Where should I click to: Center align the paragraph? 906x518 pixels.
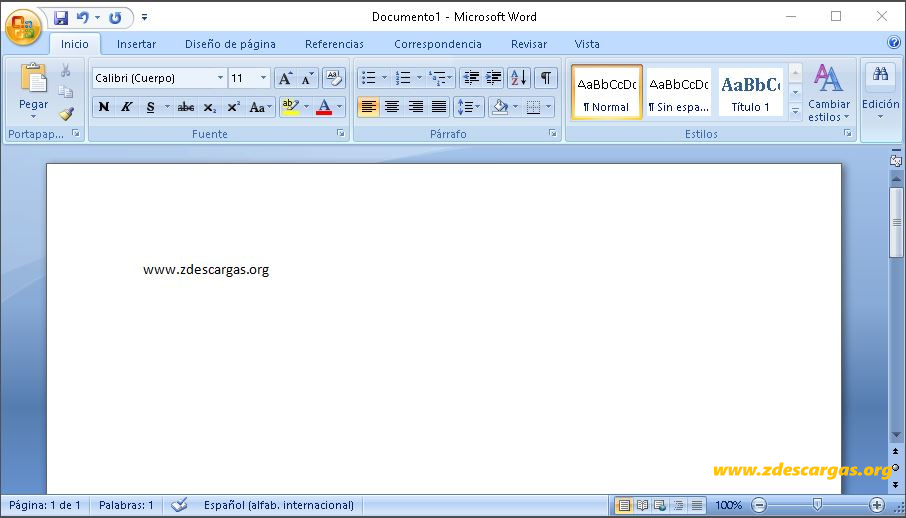click(392, 107)
